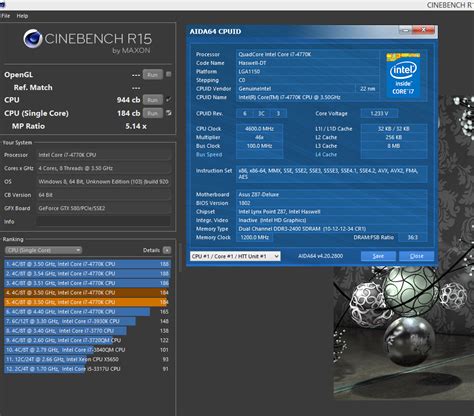The width and height of the screenshot is (474, 416).
Task: Select ranking entry 2 at 3.54 GHz
Action: click(x=87, y=274)
